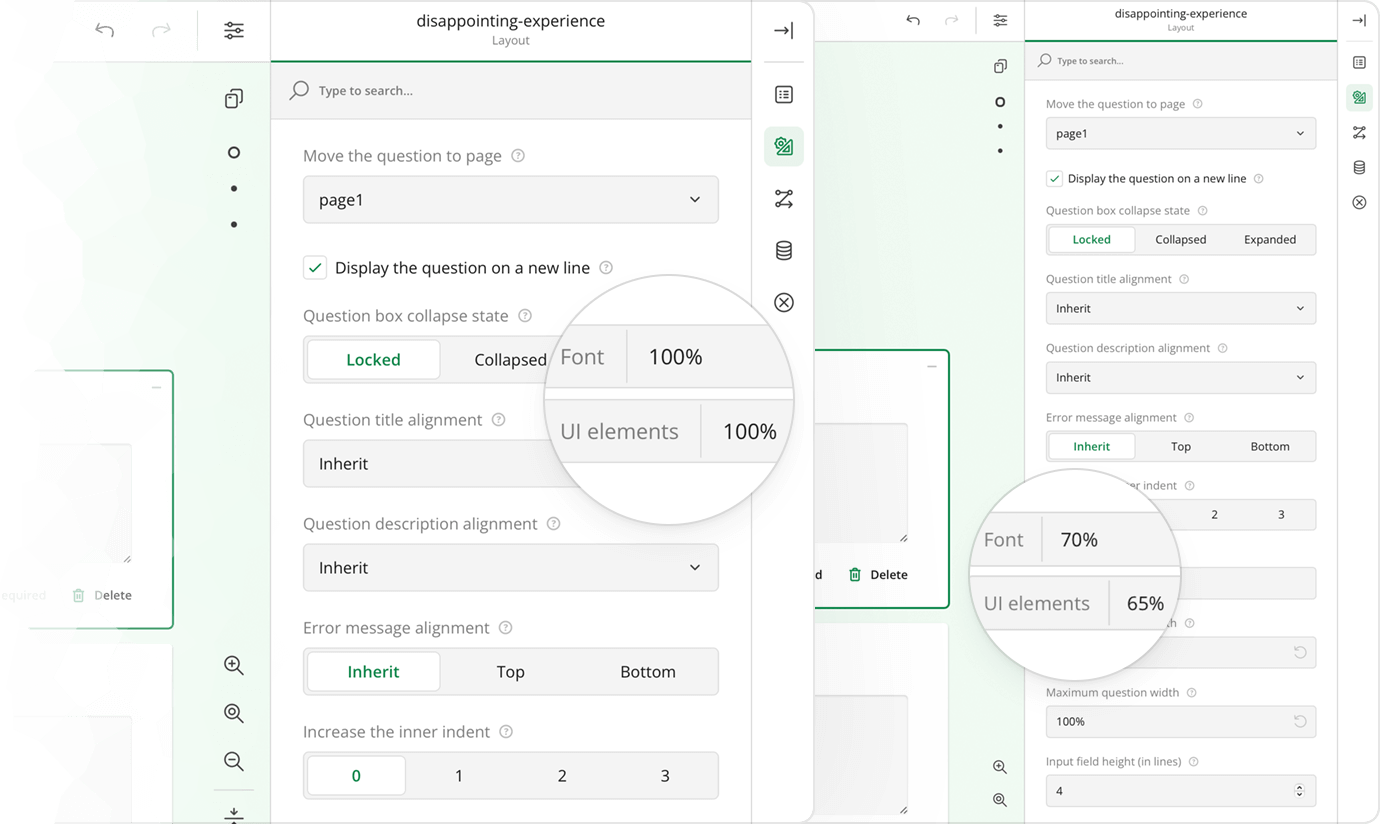The height and width of the screenshot is (824, 1380).
Task: Click the undo arrow icon
Action: [104, 30]
